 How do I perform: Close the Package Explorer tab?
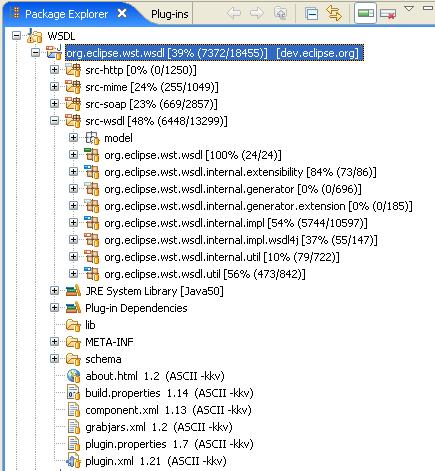tap(122, 13)
